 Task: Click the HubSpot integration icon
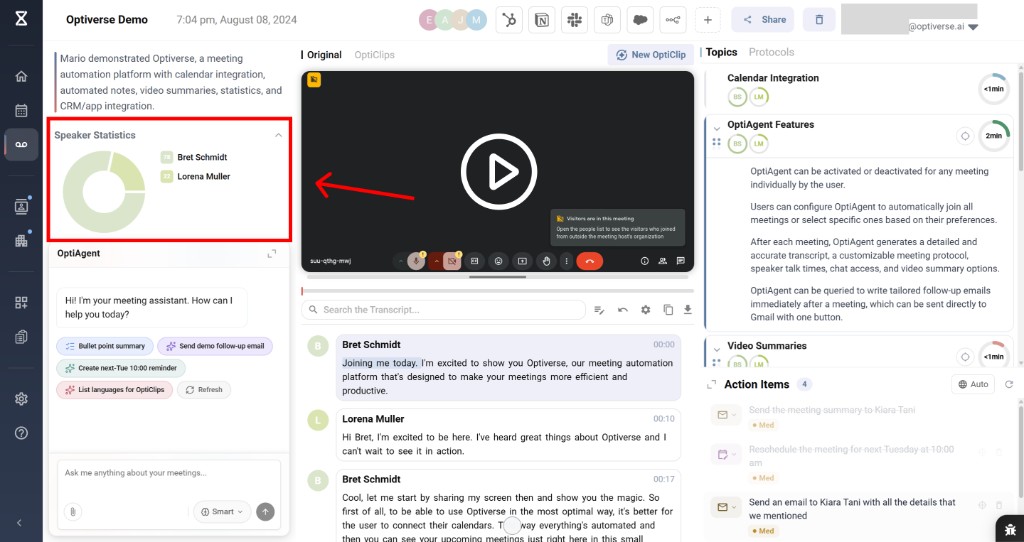click(x=509, y=20)
